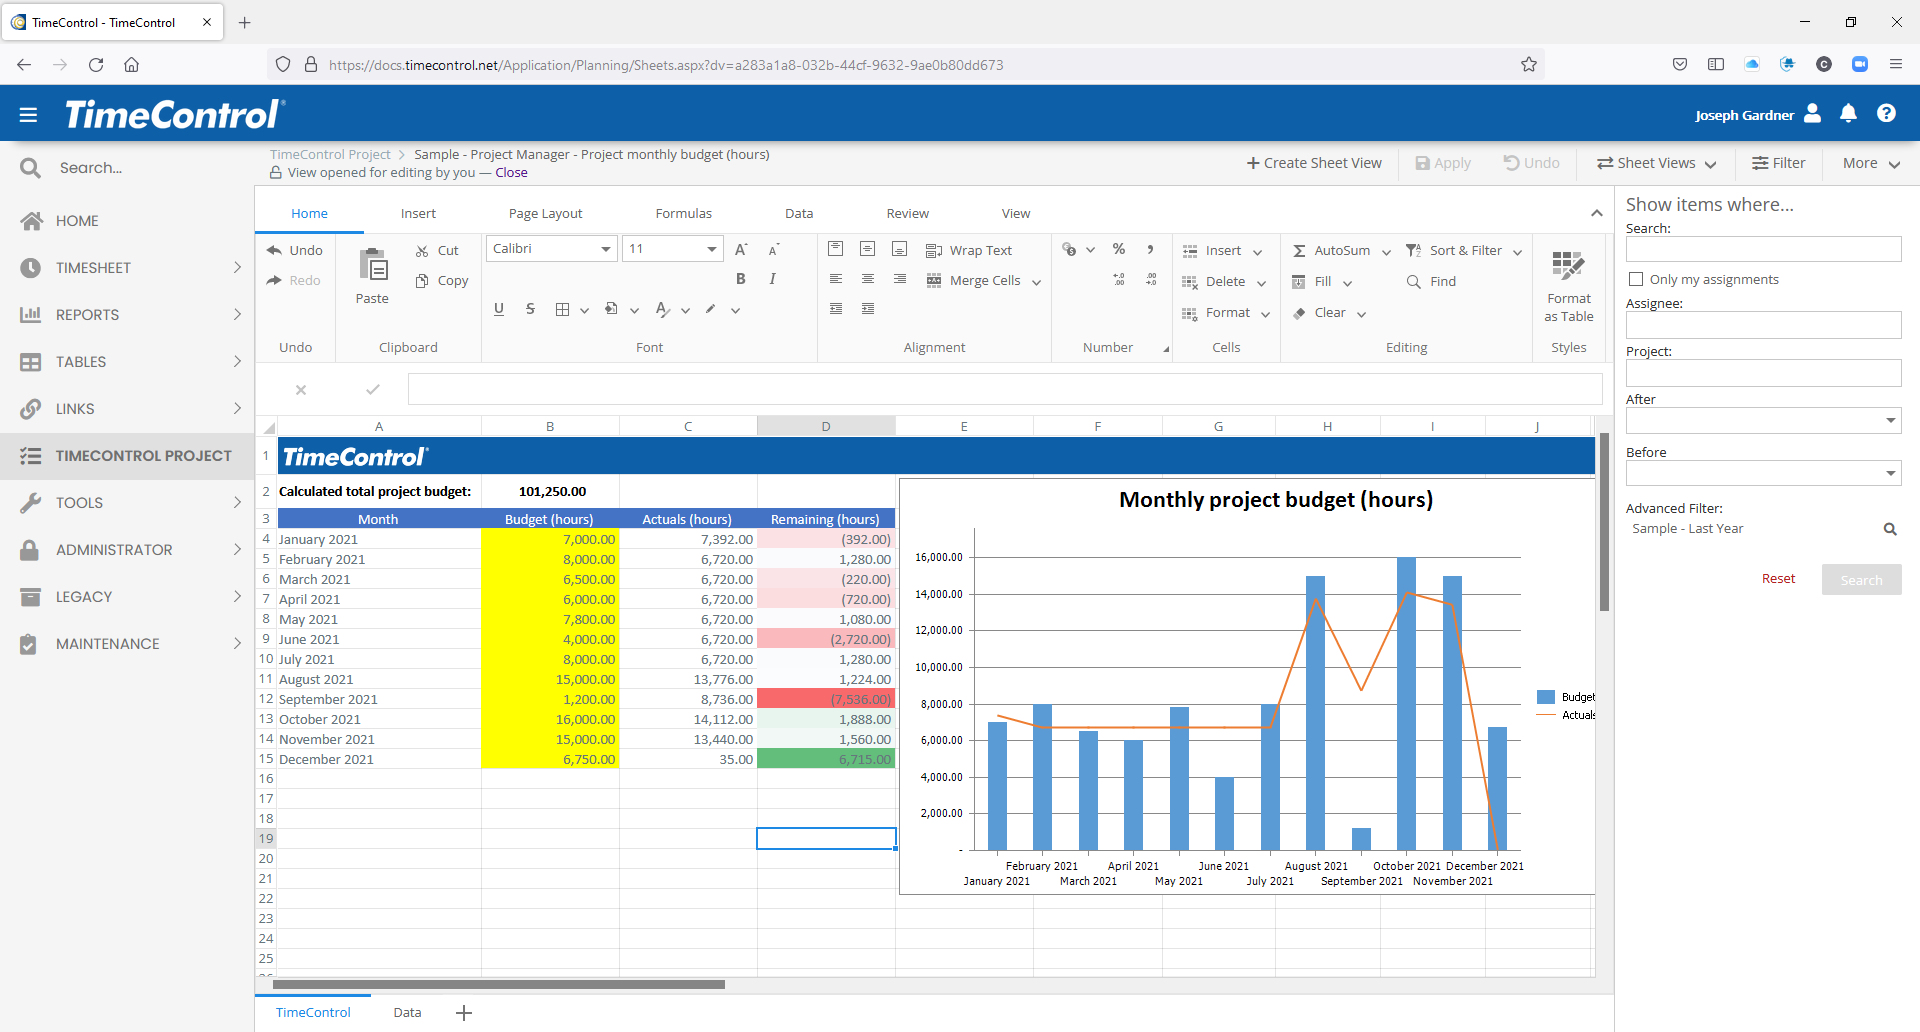Open the Data sheet tab at bottom
Screen dimensions: 1920x1032
coord(406,1012)
